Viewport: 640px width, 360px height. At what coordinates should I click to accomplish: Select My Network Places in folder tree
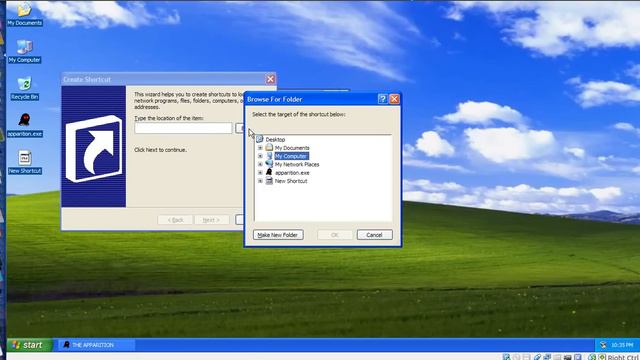coord(297,164)
